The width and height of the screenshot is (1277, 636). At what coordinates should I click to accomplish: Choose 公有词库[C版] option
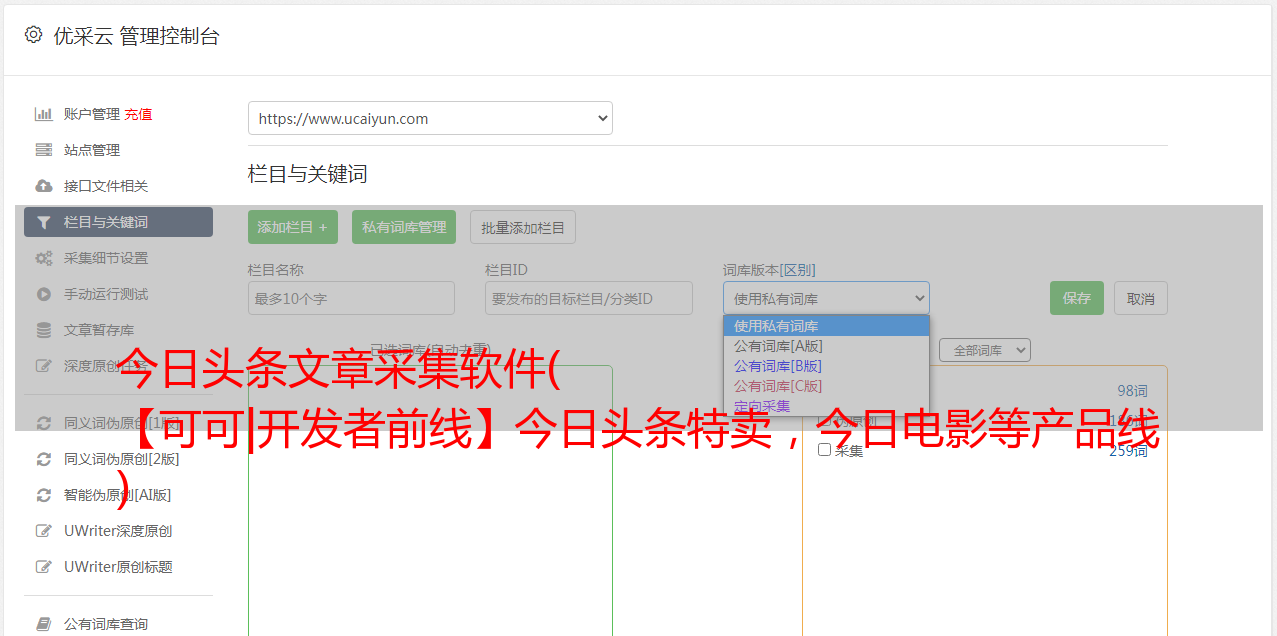(826, 386)
